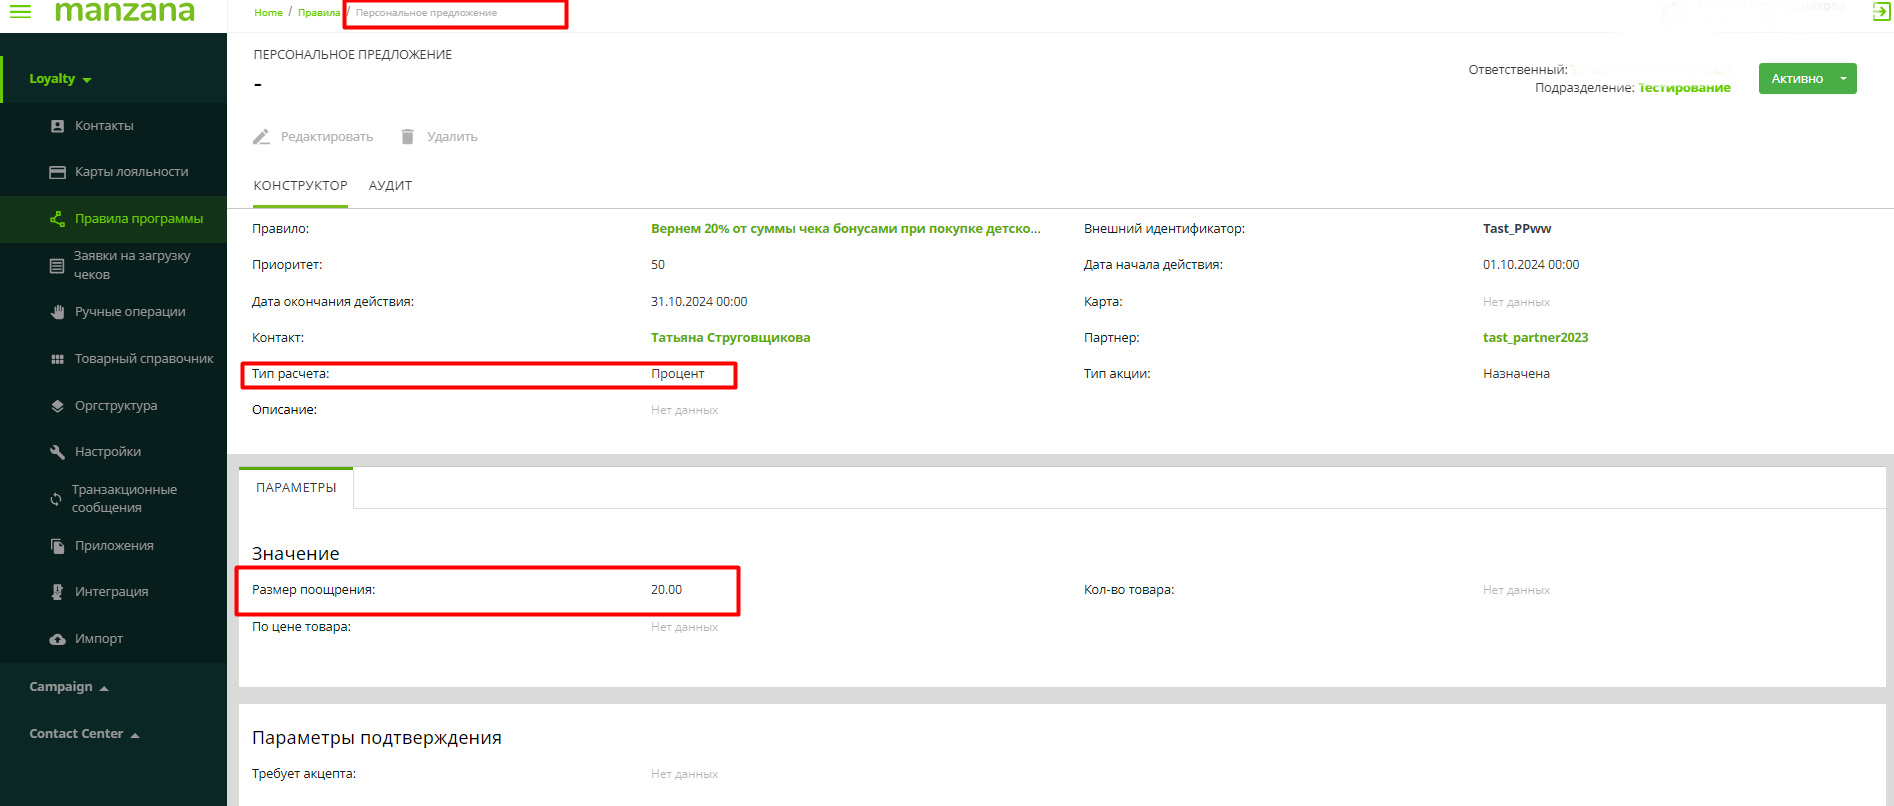
Task: Click the Импорт cloud upload icon
Action: [57, 639]
